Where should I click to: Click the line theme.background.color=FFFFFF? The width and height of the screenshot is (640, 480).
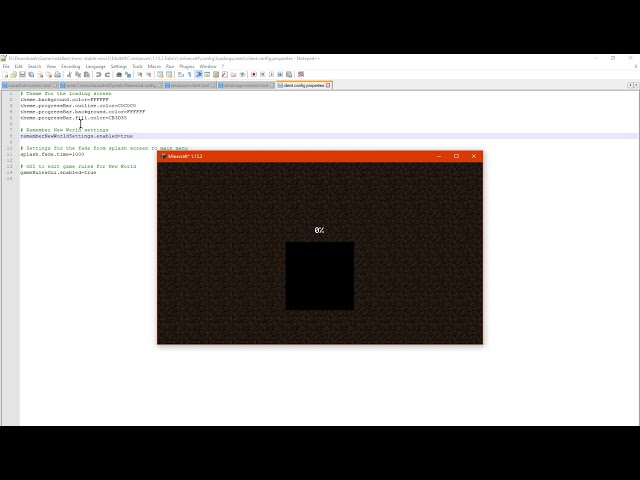click(x=64, y=100)
